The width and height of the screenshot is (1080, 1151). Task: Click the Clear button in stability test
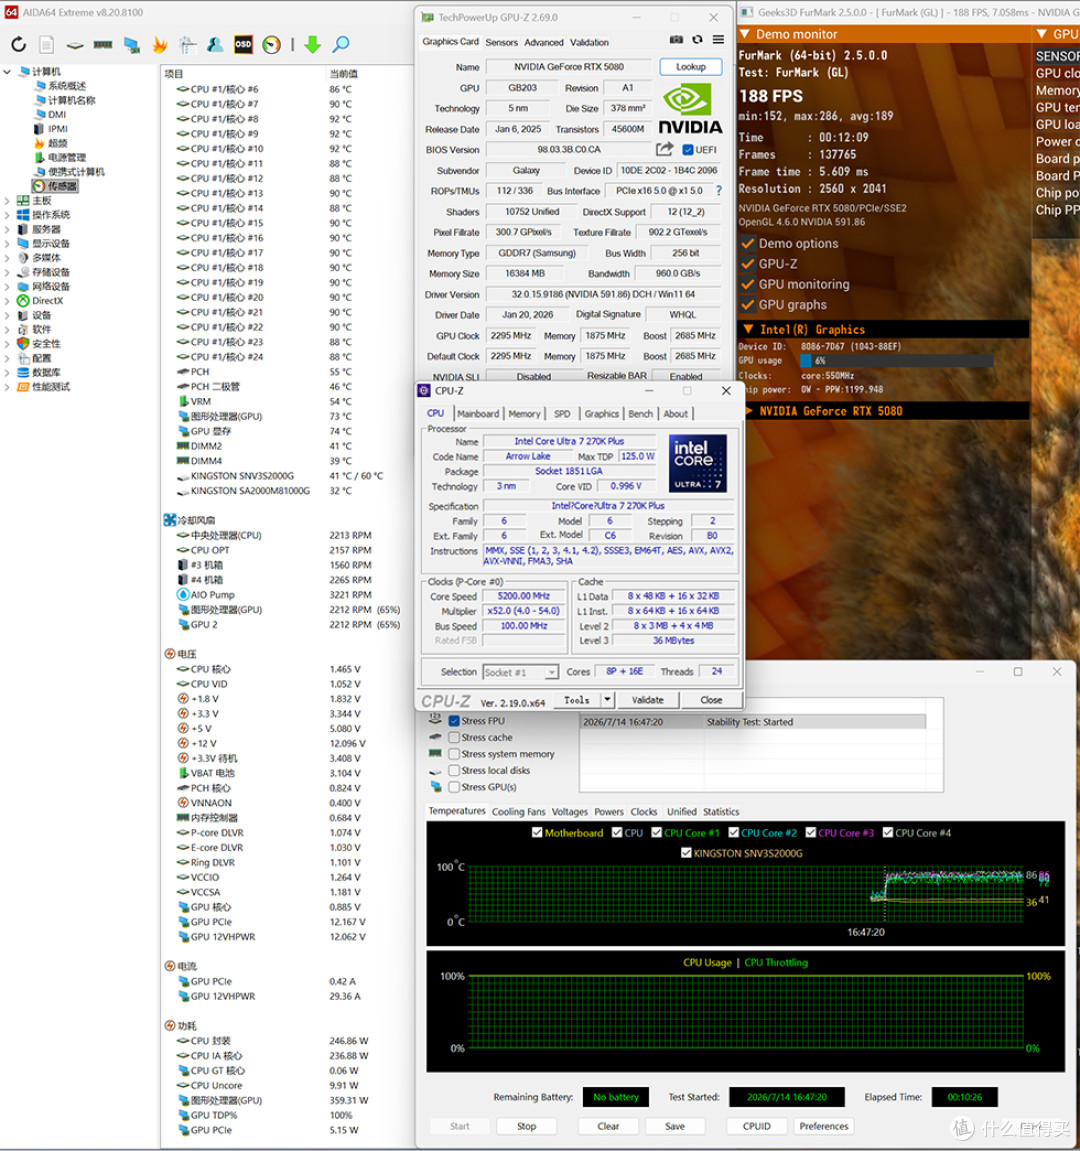(x=608, y=1126)
